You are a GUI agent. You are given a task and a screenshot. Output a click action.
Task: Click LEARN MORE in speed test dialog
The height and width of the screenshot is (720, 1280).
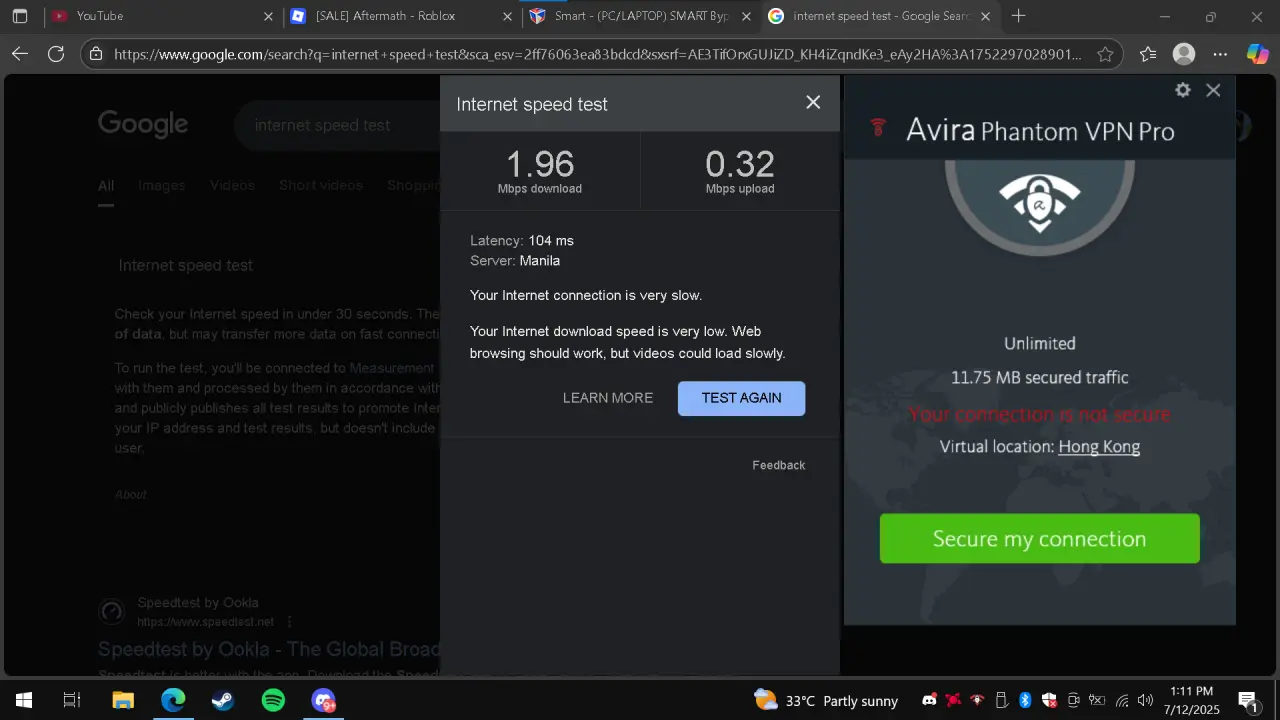(608, 398)
